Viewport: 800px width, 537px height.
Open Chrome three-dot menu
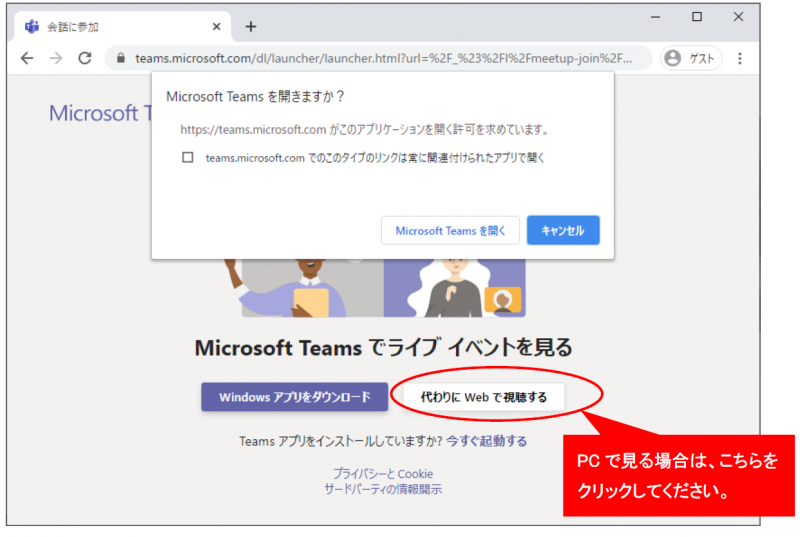click(x=740, y=59)
